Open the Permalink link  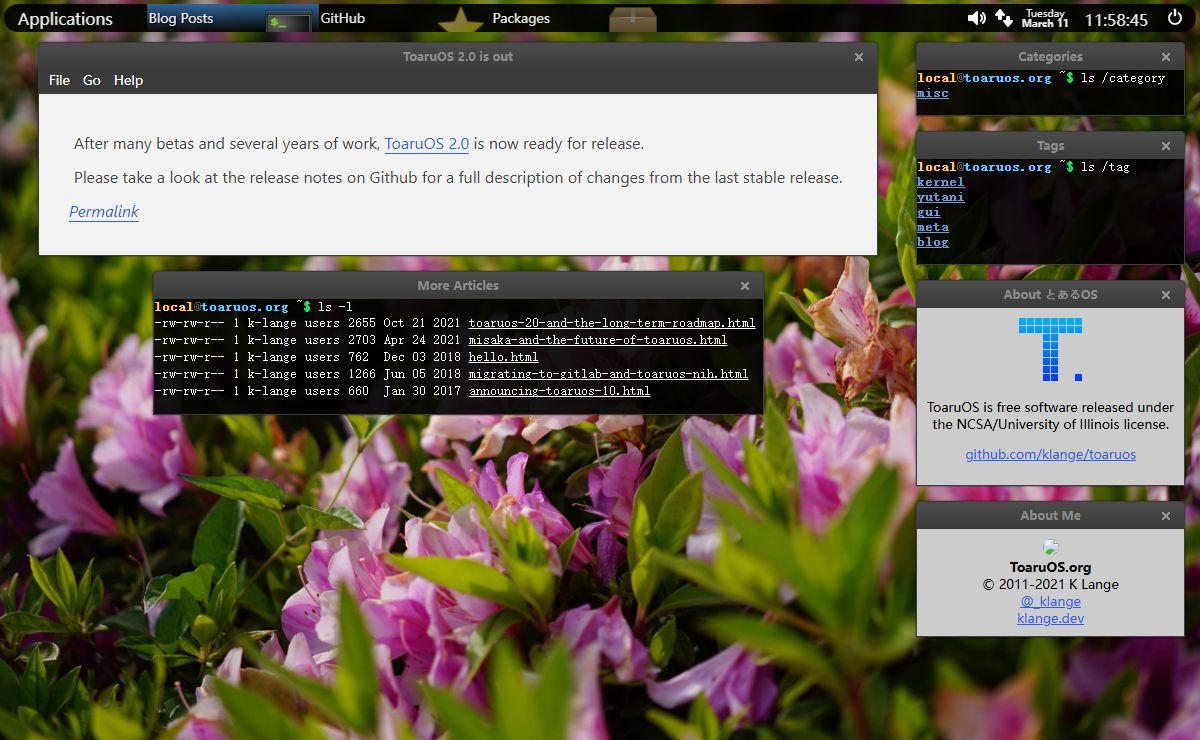click(104, 212)
